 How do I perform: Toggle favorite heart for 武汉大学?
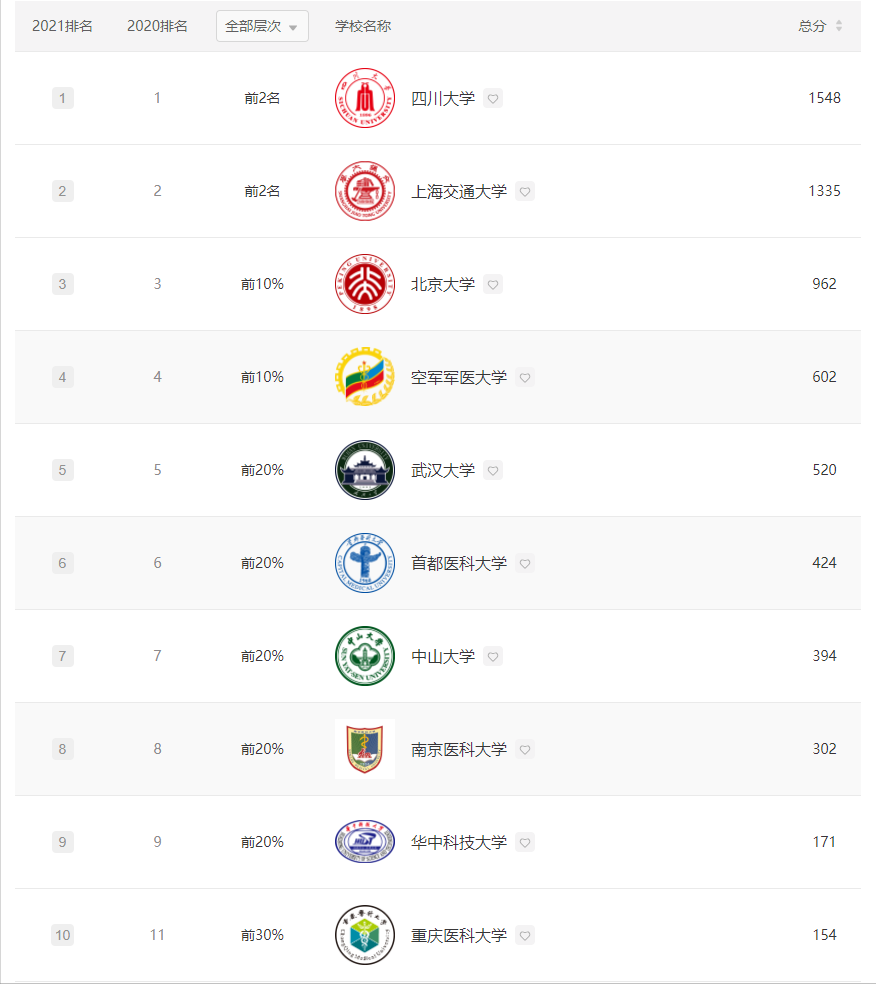pos(492,470)
